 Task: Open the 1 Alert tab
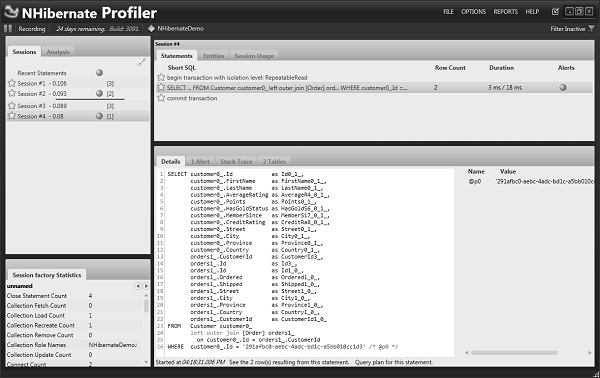[x=200, y=161]
